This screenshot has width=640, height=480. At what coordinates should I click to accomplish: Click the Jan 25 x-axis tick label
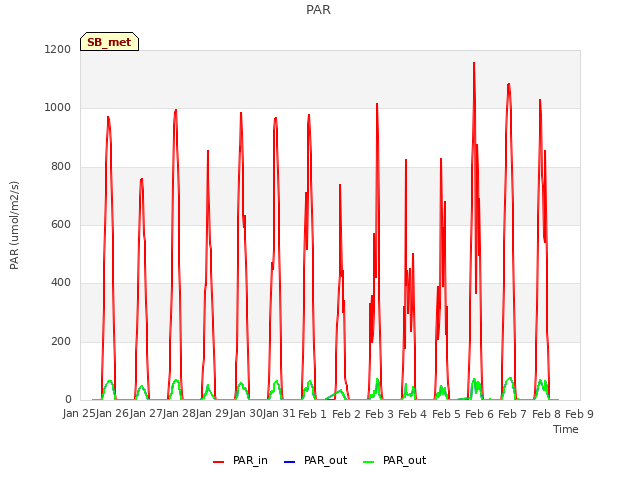coord(79,413)
